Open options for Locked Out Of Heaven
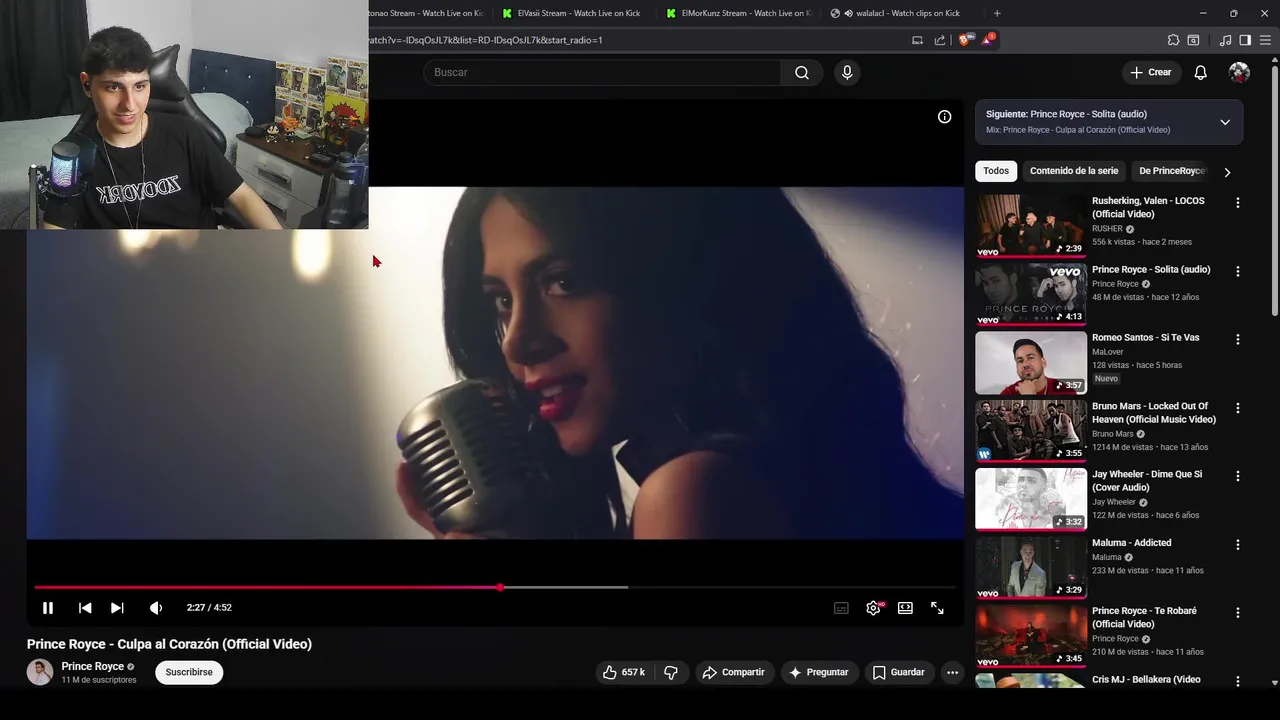The width and height of the screenshot is (1280, 720). point(1238,408)
